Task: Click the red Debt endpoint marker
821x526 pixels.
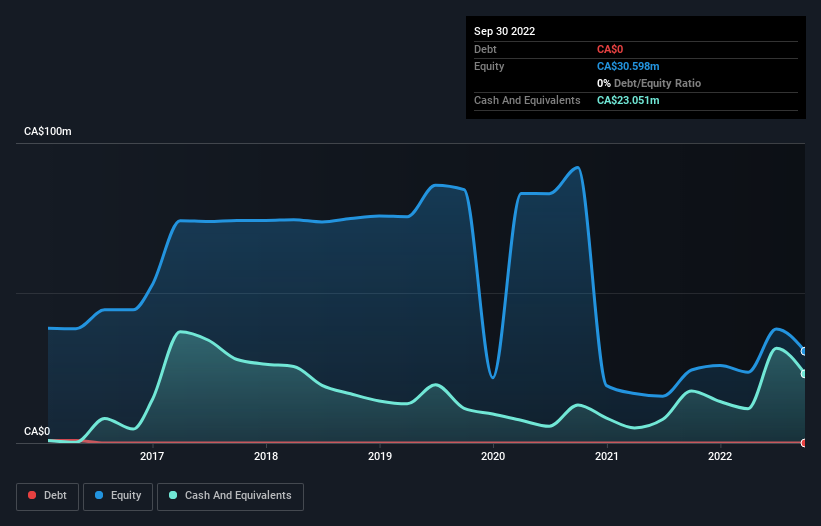Action: (x=804, y=443)
